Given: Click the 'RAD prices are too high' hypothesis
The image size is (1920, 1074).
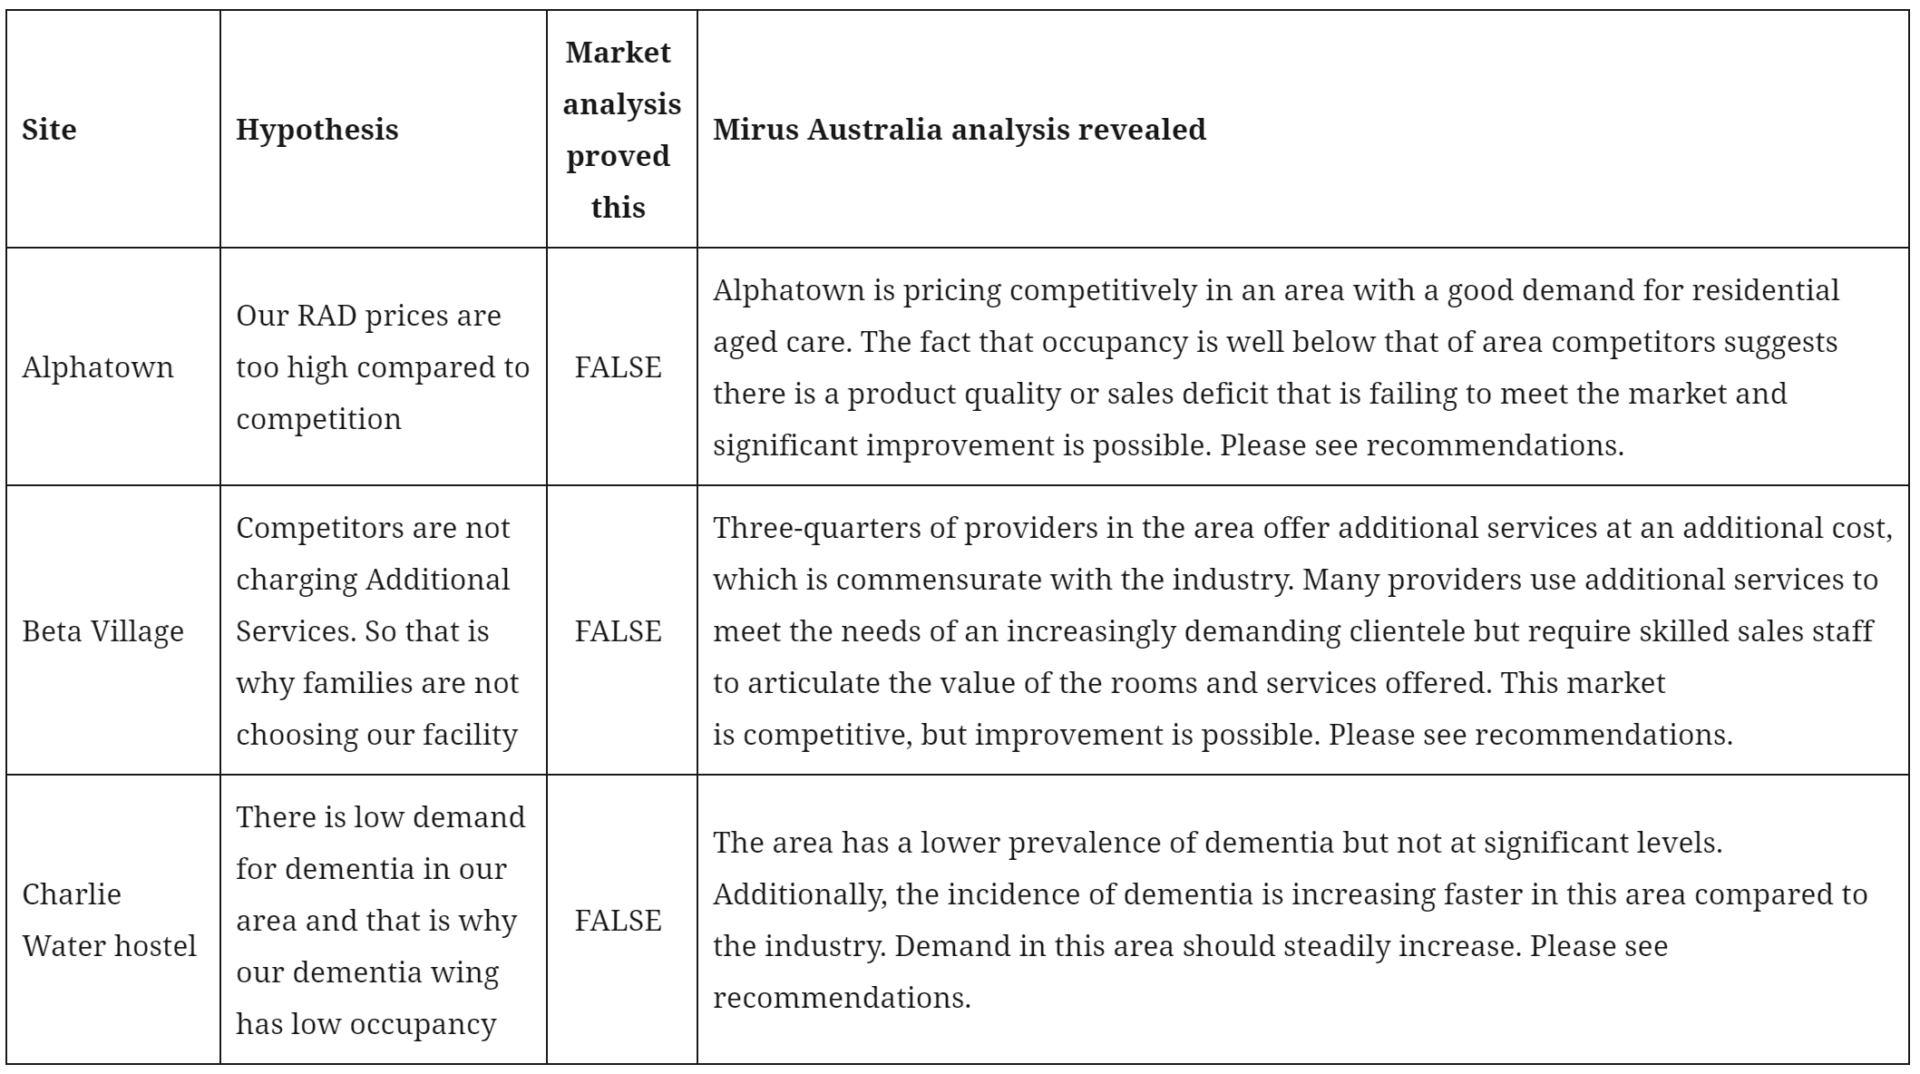Looking at the screenshot, I should click(382, 367).
